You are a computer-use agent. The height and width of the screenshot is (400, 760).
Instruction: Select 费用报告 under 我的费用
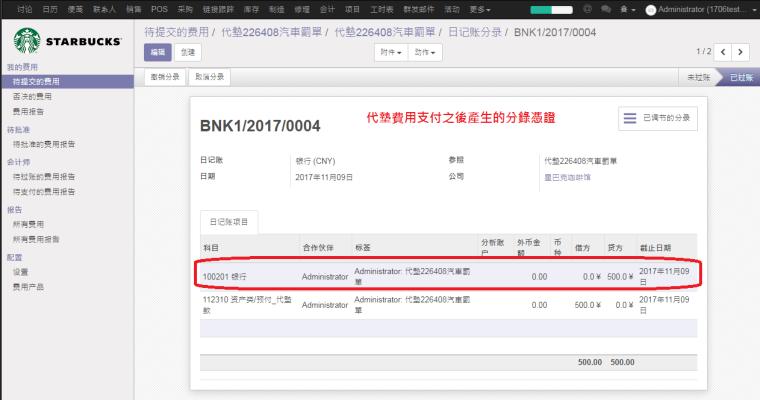tap(28, 112)
